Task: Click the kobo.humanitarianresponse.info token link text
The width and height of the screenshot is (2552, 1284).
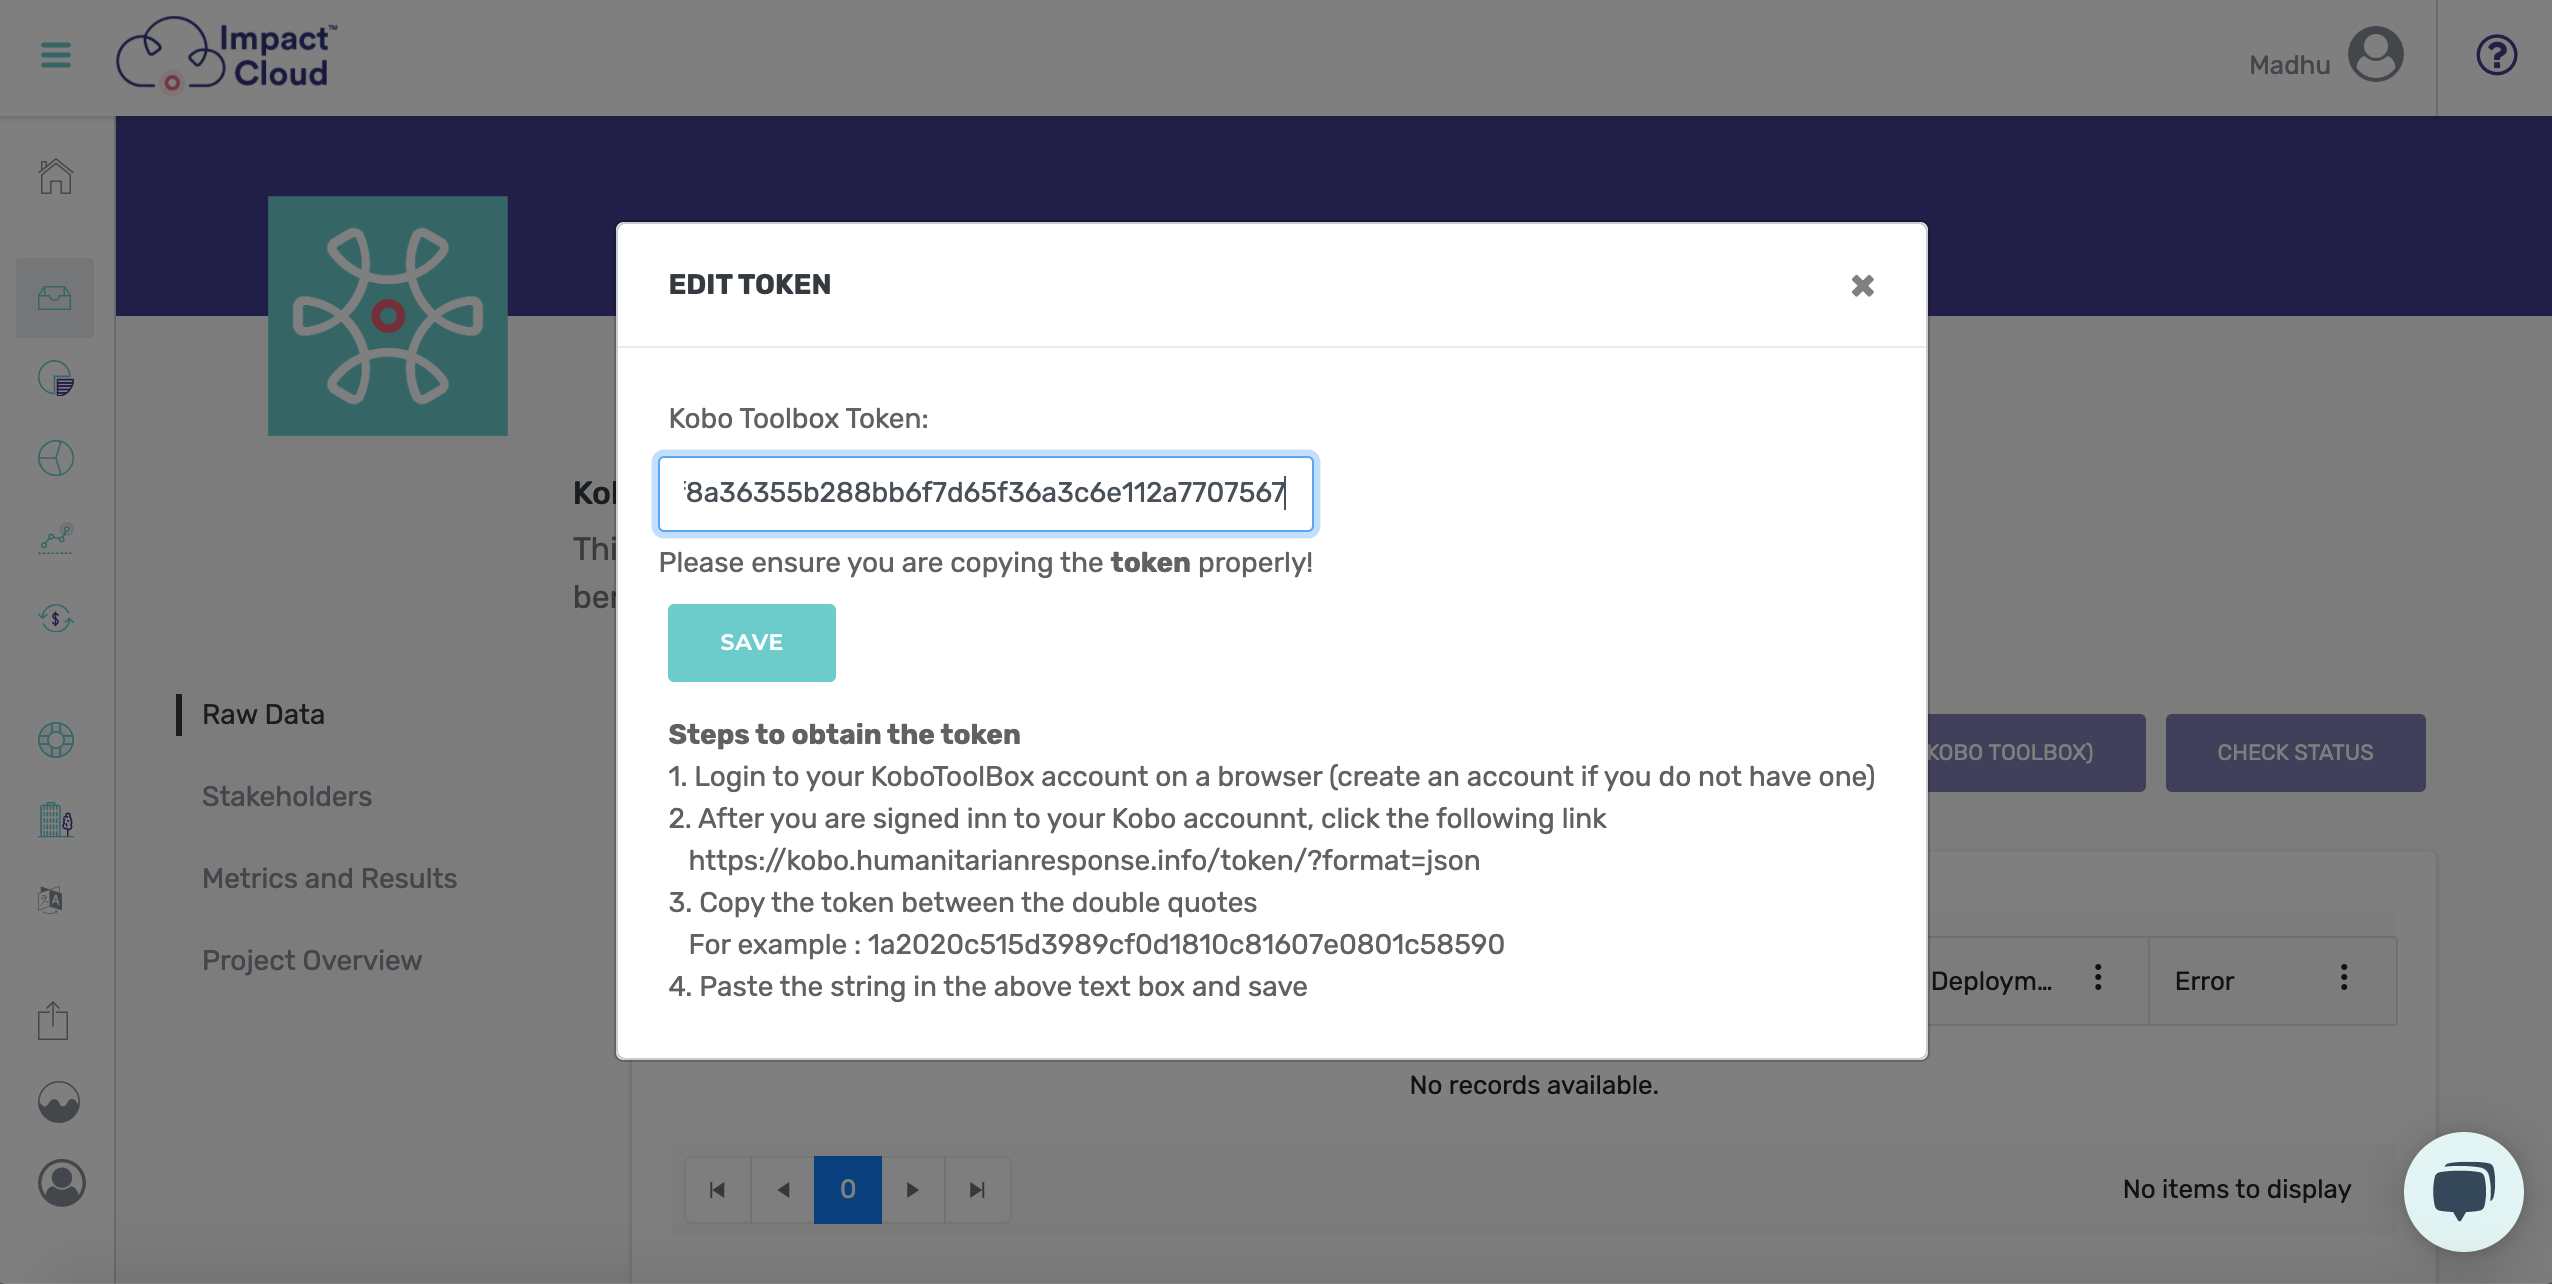Action: point(1084,861)
